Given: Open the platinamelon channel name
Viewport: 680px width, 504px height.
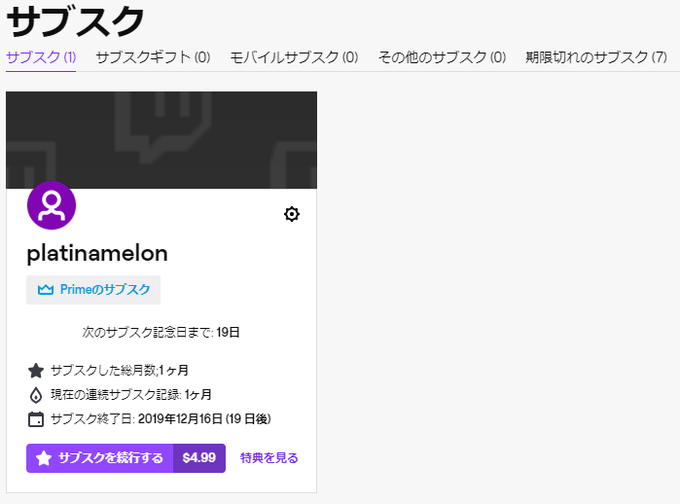Looking at the screenshot, I should tap(97, 253).
